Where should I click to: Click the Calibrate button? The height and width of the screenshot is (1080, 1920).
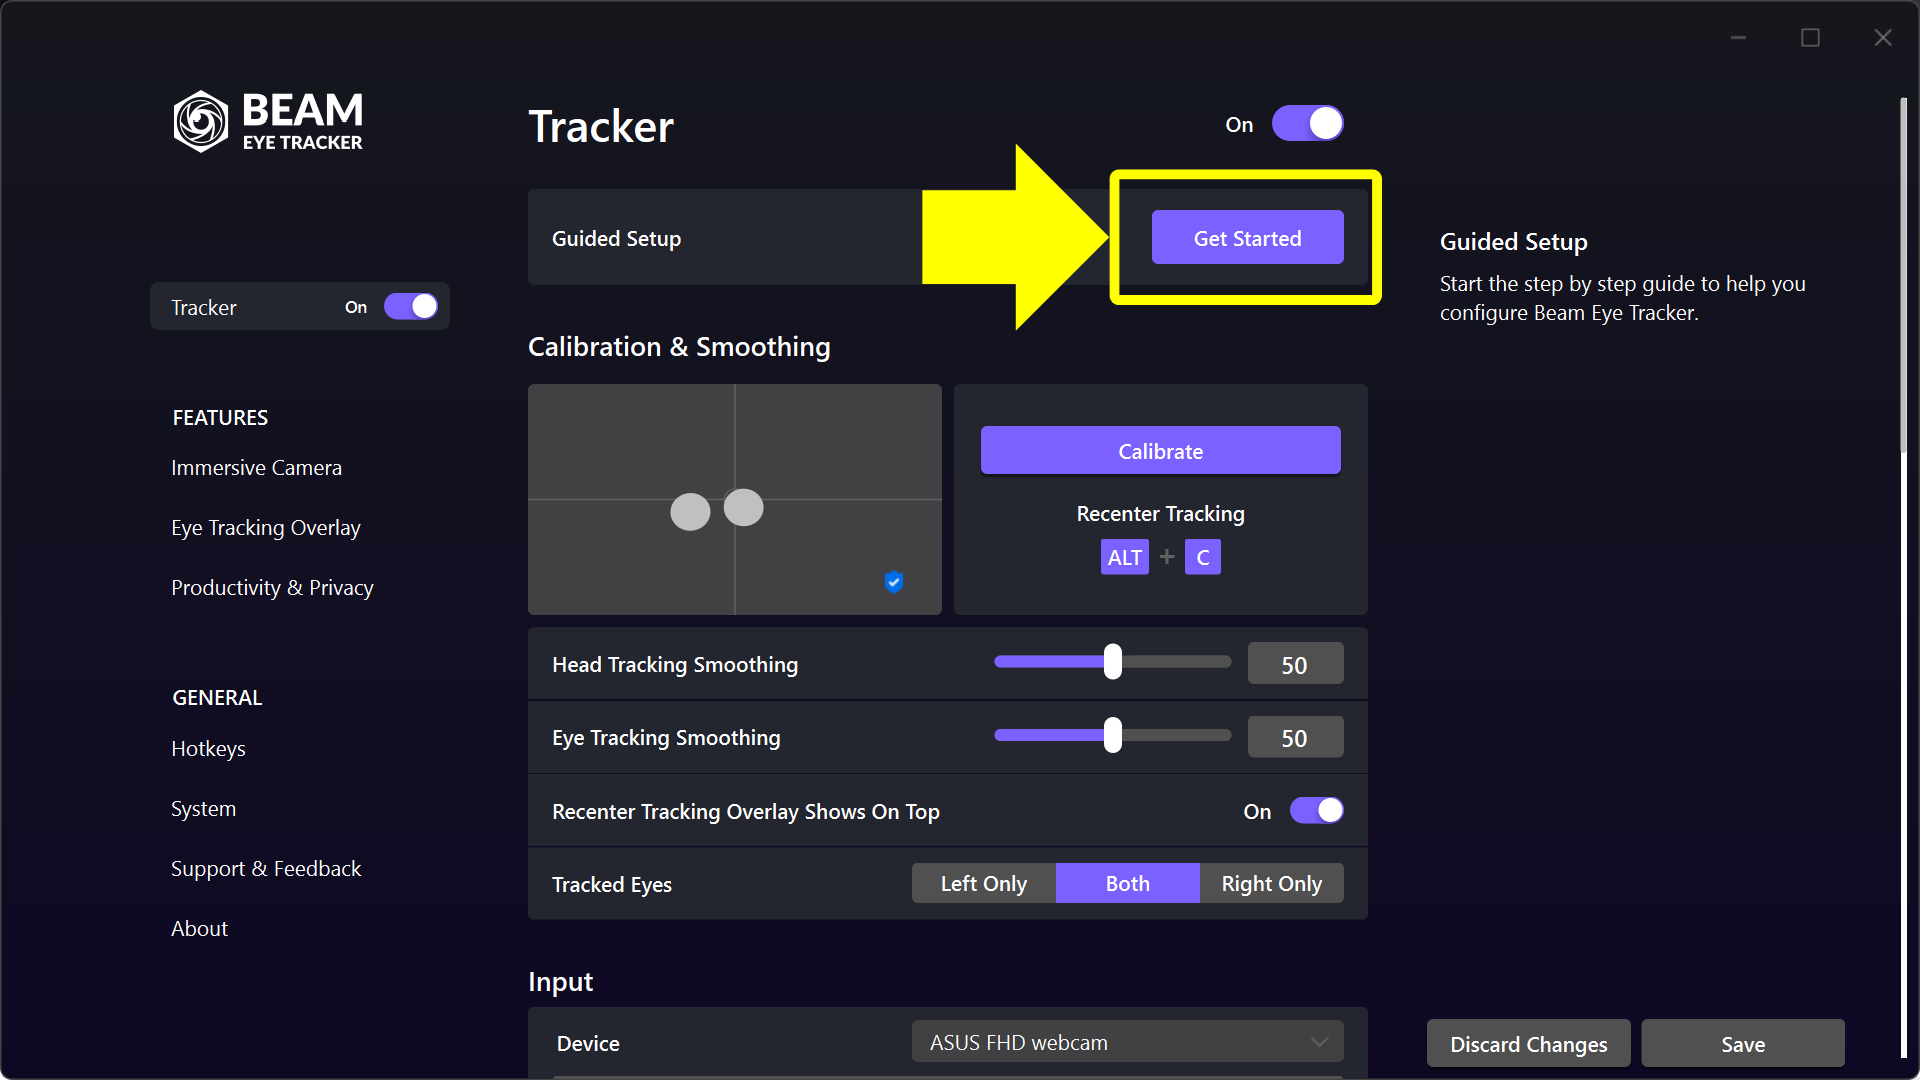(1160, 451)
